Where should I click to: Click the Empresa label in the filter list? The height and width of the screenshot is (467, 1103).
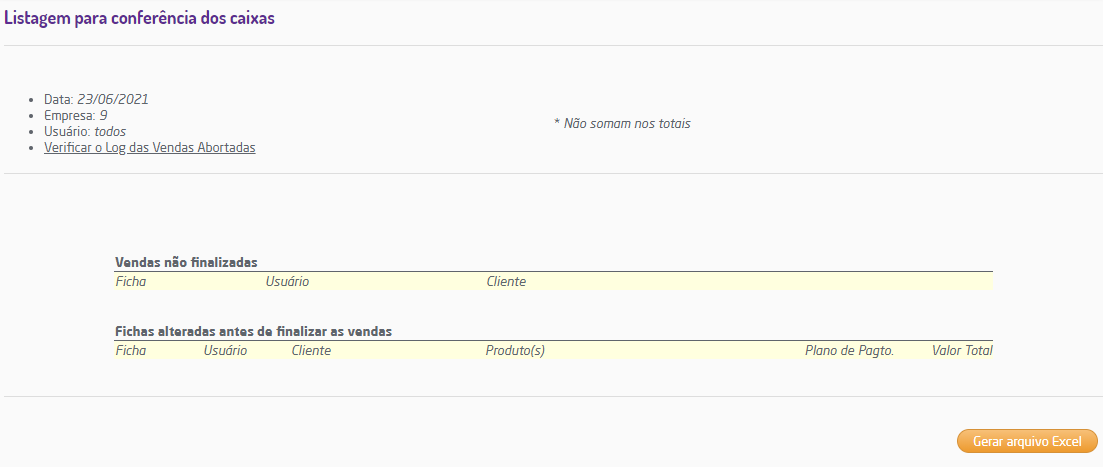click(x=69, y=115)
